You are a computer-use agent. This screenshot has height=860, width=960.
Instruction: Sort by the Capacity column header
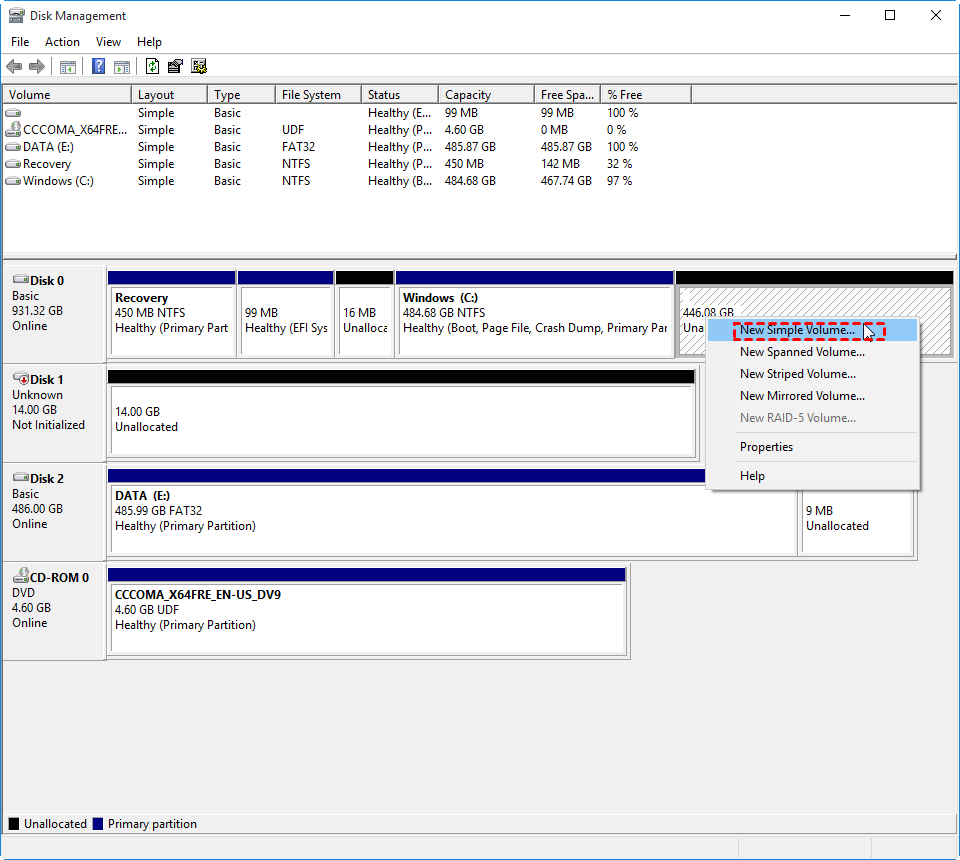[468, 95]
